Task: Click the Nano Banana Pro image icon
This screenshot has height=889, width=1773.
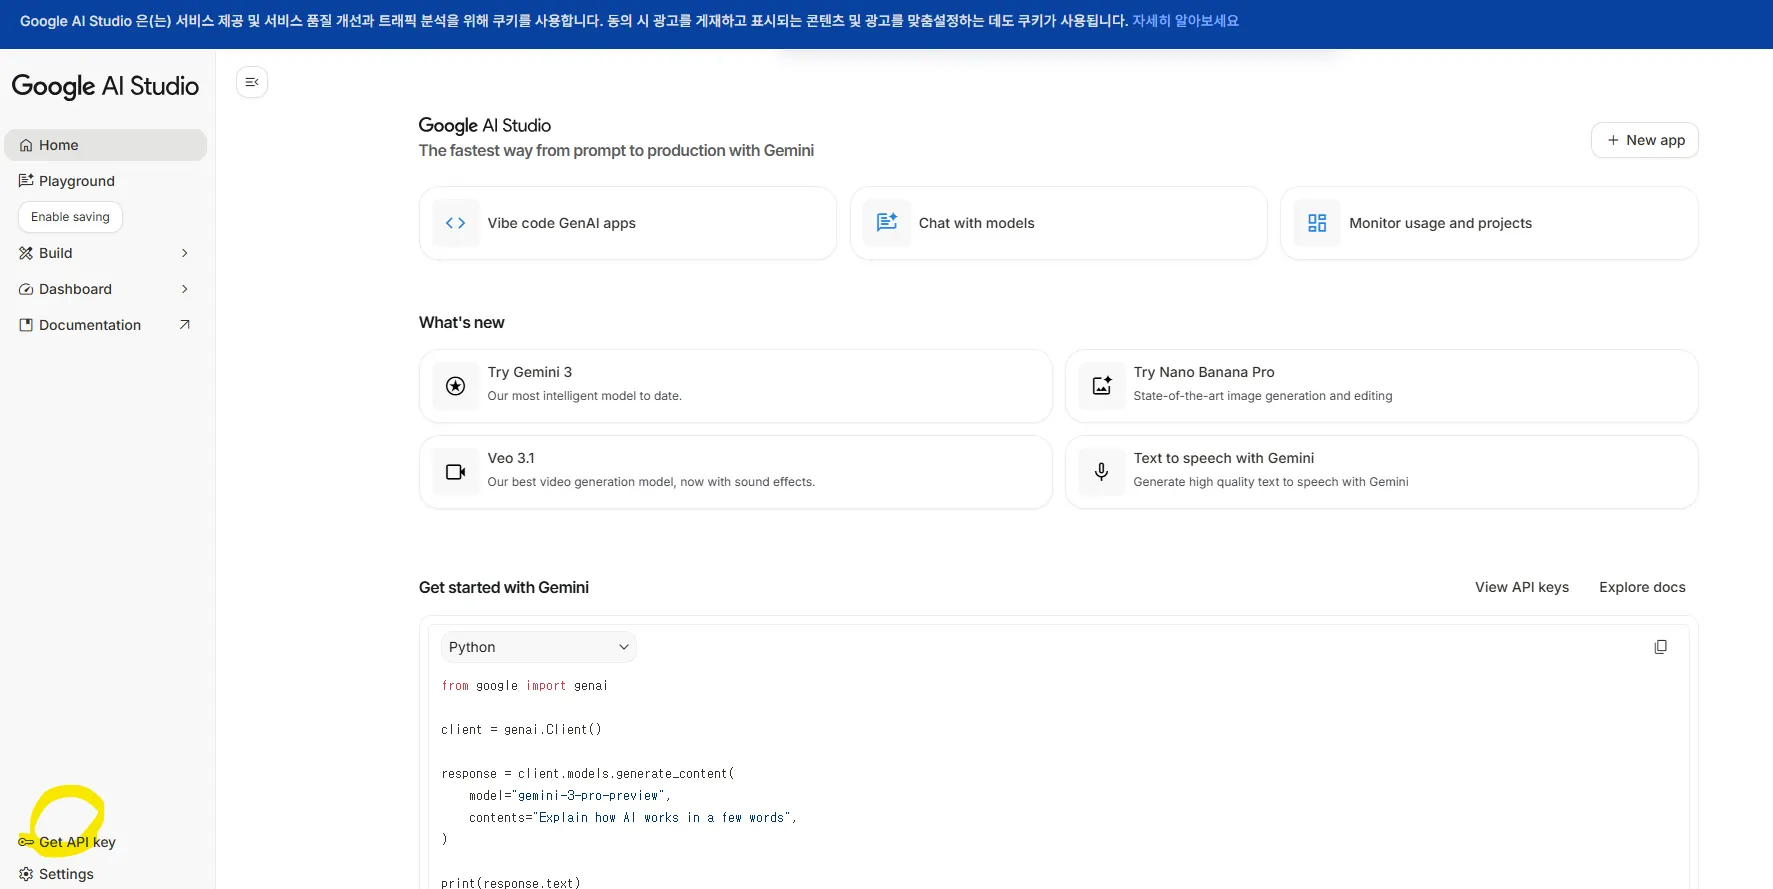Action: [1102, 386]
